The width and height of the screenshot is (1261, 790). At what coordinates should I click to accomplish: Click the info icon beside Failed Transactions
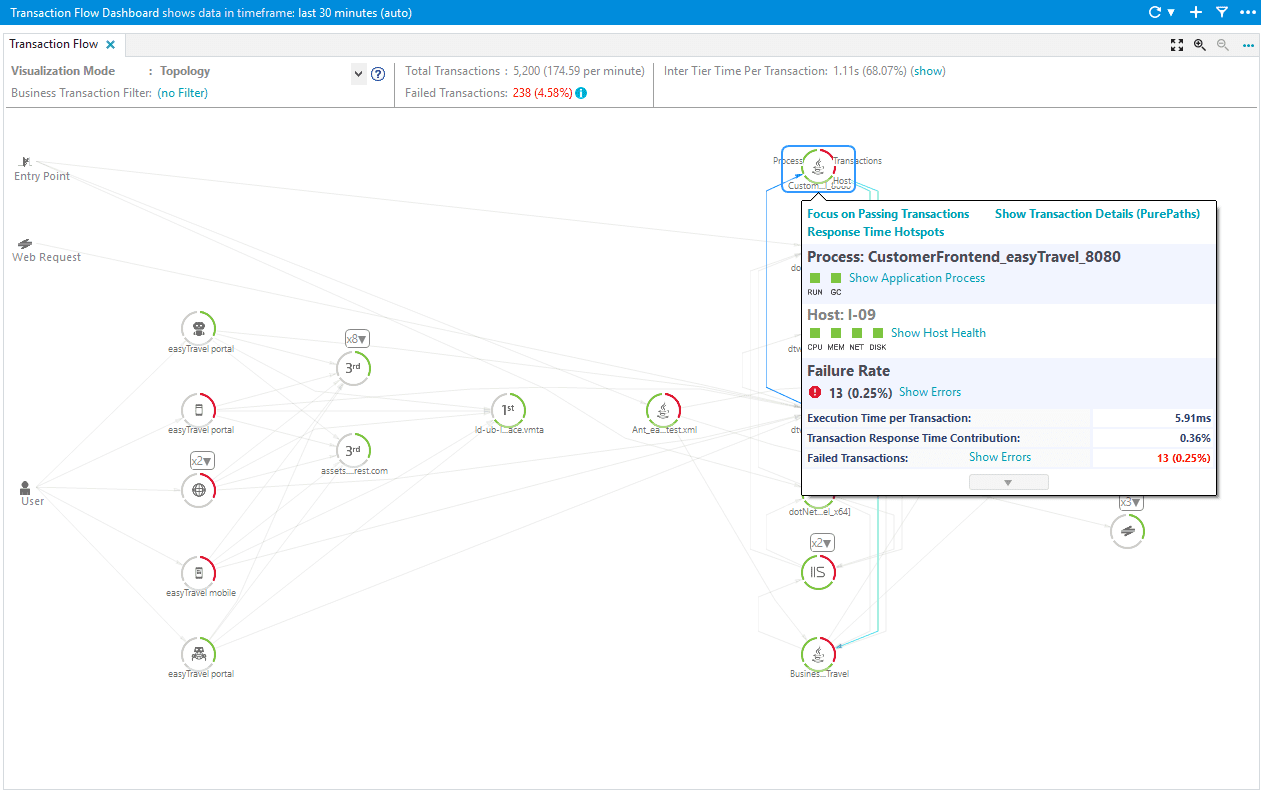click(x=581, y=93)
